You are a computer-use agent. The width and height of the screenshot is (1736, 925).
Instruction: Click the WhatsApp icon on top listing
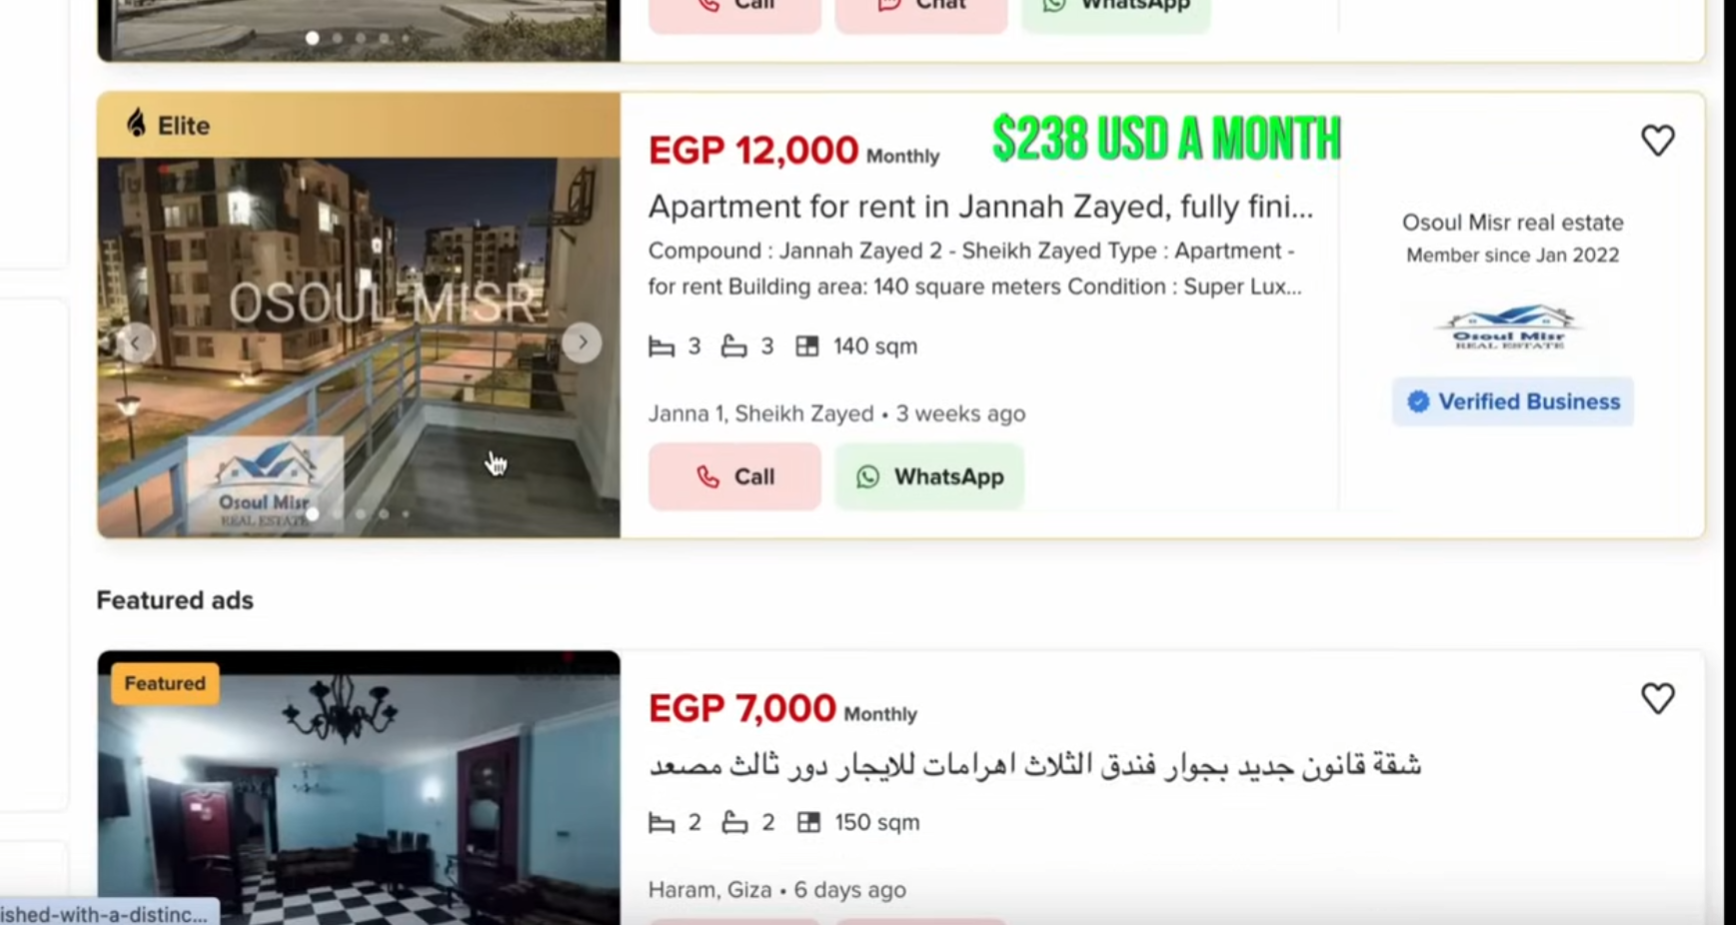click(x=1054, y=5)
